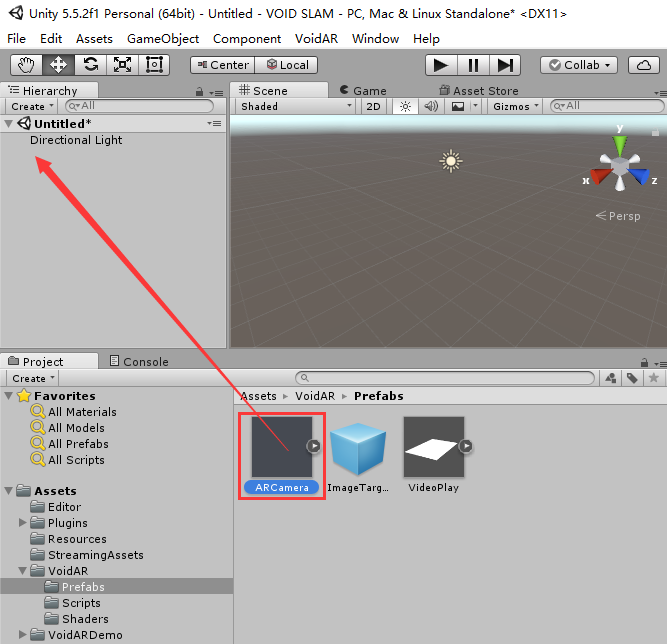Open the Collab dropdown
667x644 pixels.
point(579,65)
